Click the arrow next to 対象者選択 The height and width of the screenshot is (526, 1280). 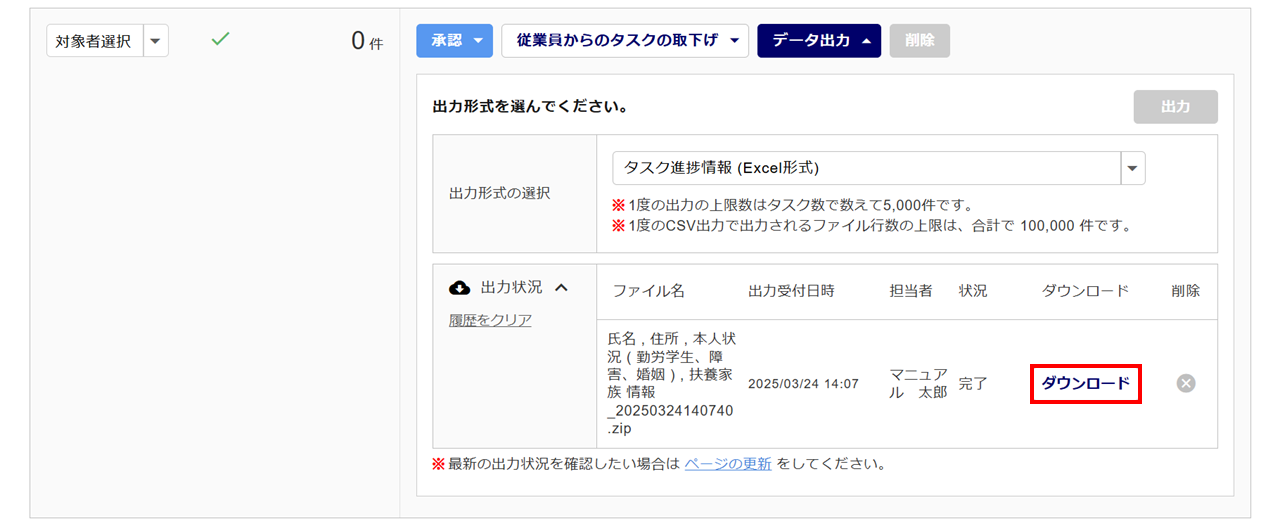[156, 41]
